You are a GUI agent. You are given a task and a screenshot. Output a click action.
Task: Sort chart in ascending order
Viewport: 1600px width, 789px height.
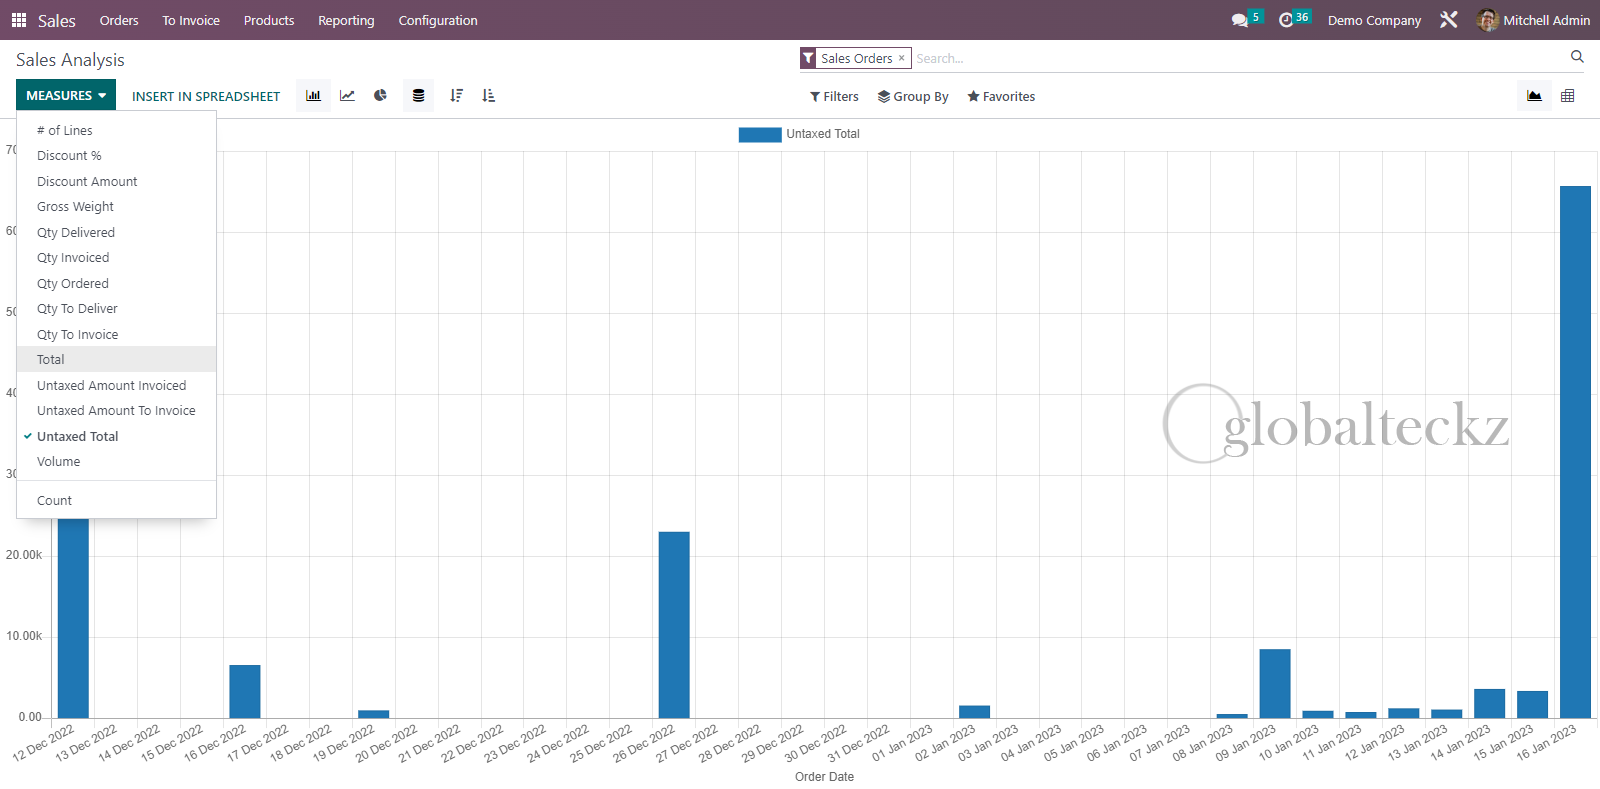489,96
